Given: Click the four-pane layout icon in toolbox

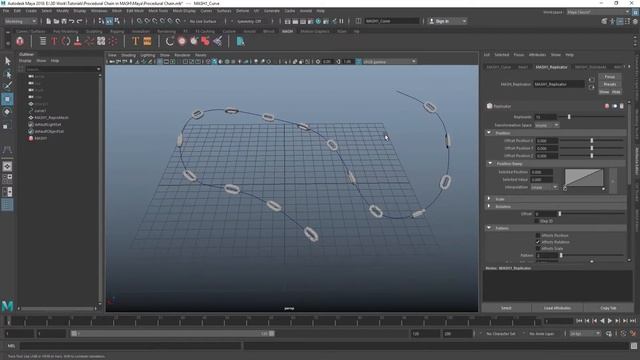Looking at the screenshot, I should (7, 178).
